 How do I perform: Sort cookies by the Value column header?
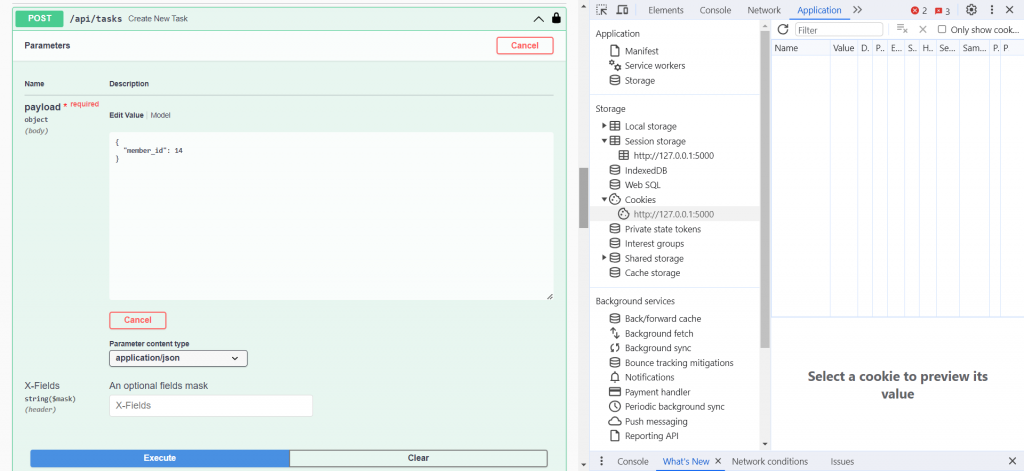(x=844, y=48)
